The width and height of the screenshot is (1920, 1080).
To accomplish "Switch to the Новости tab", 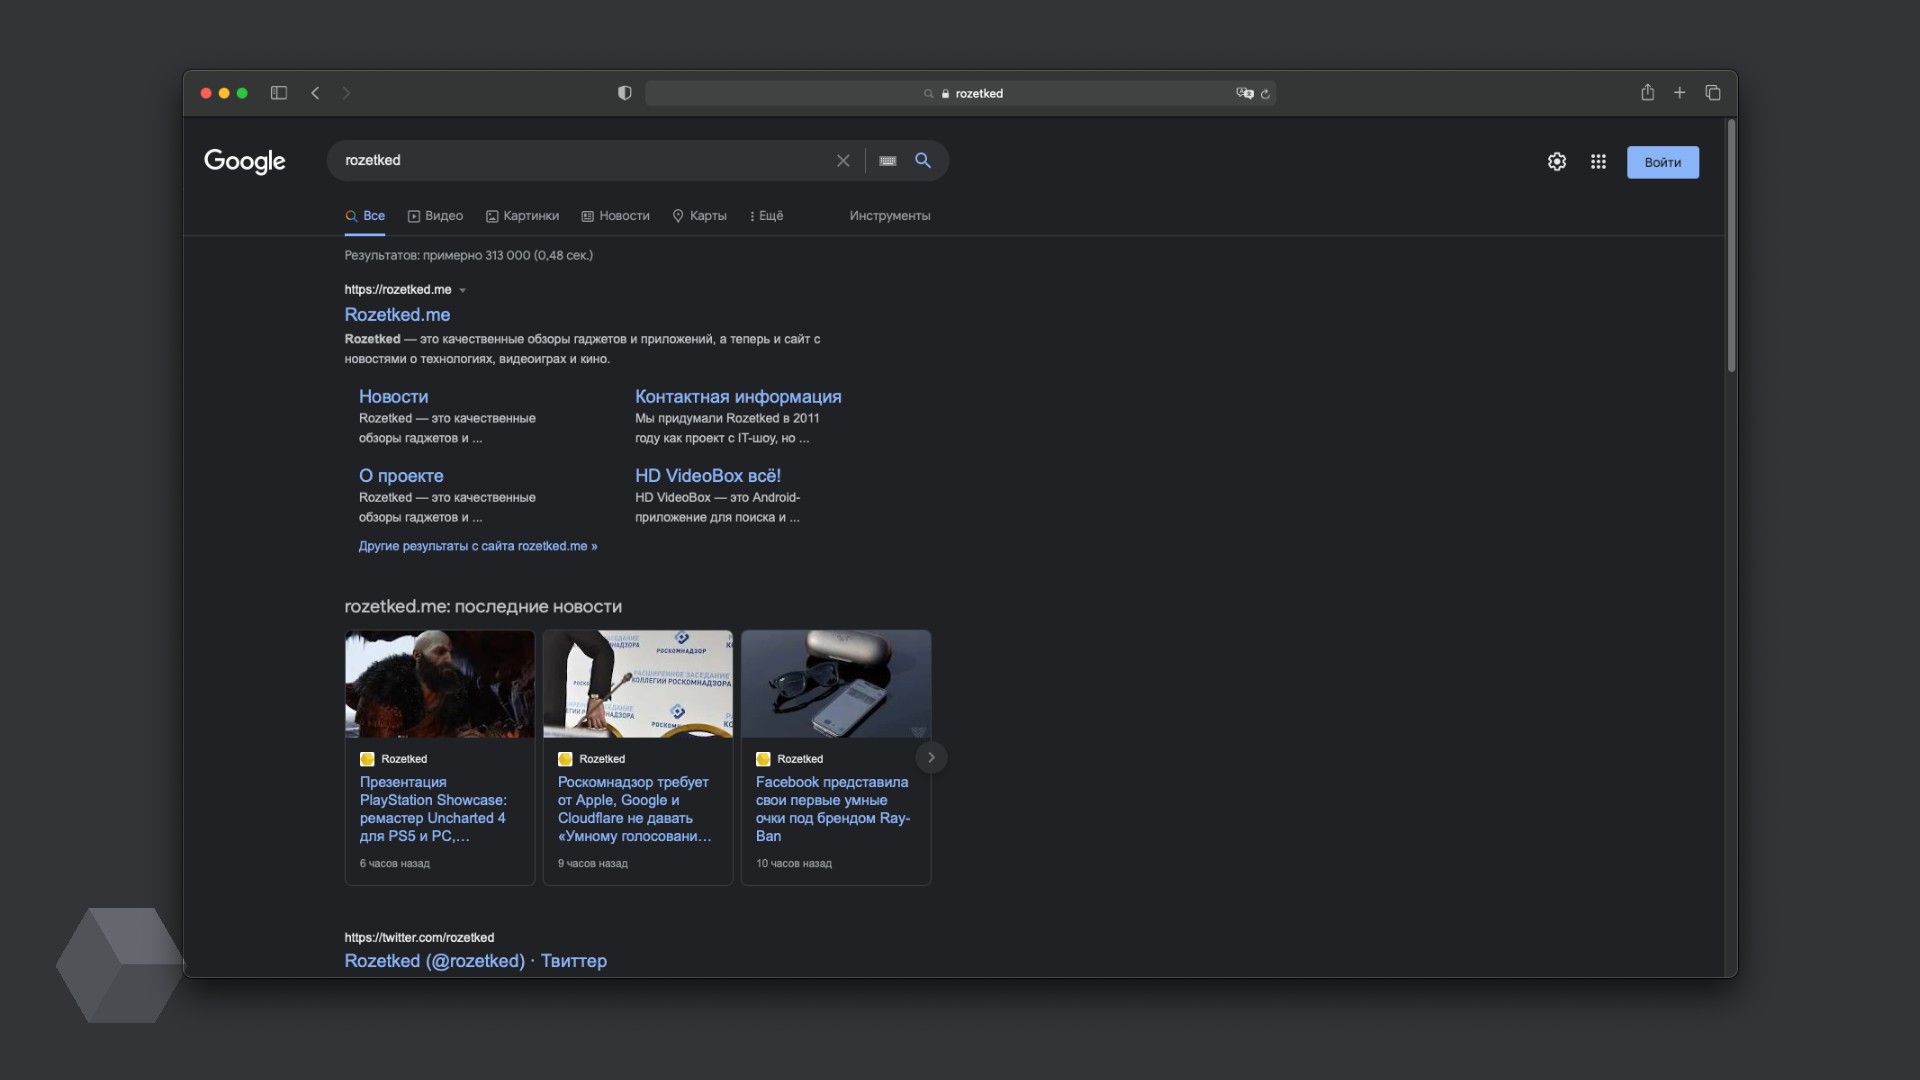I will pos(616,216).
